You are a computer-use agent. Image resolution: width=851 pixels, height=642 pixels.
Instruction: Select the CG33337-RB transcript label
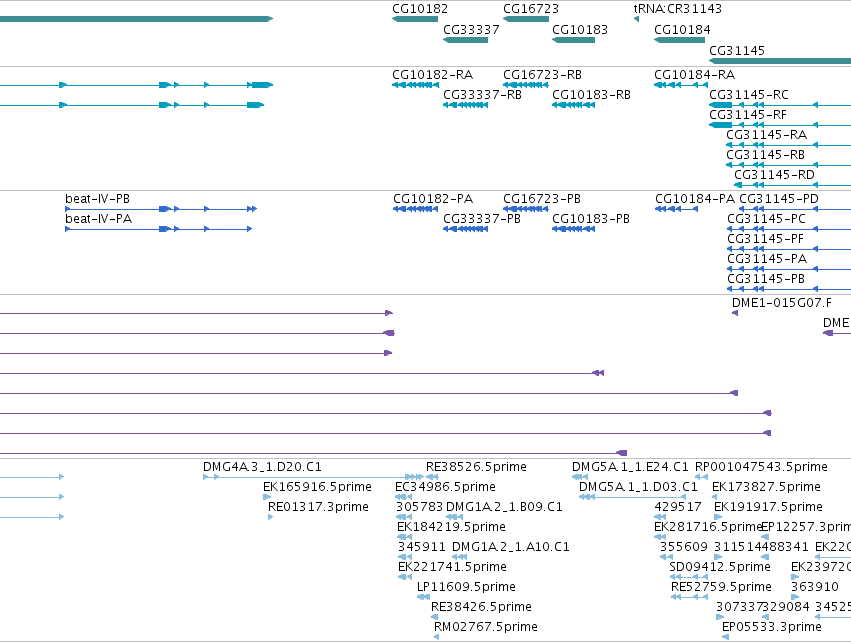(x=482, y=95)
